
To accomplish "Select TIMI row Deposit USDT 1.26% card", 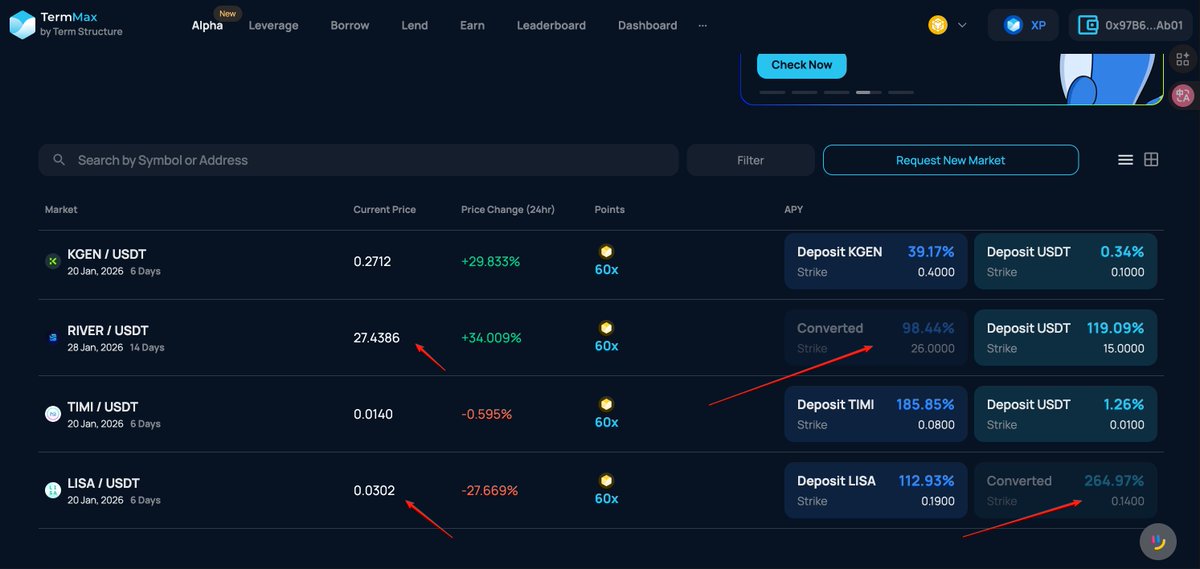I will coord(1066,414).
